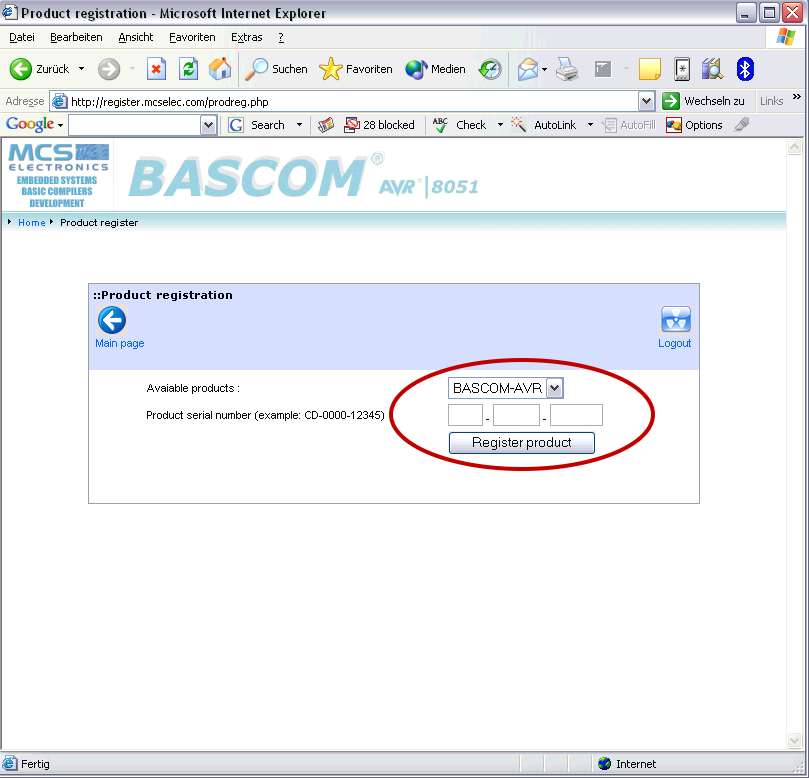The width and height of the screenshot is (809, 778).
Task: Click the MCS Electronics logo
Action: coord(58,175)
